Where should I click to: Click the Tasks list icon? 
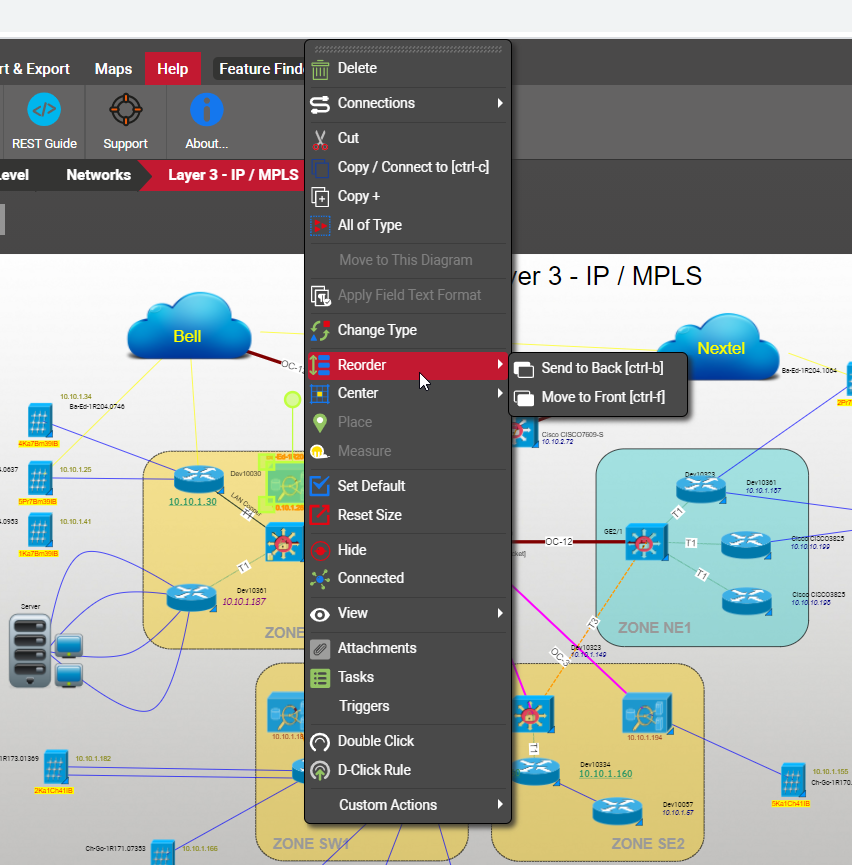point(320,678)
